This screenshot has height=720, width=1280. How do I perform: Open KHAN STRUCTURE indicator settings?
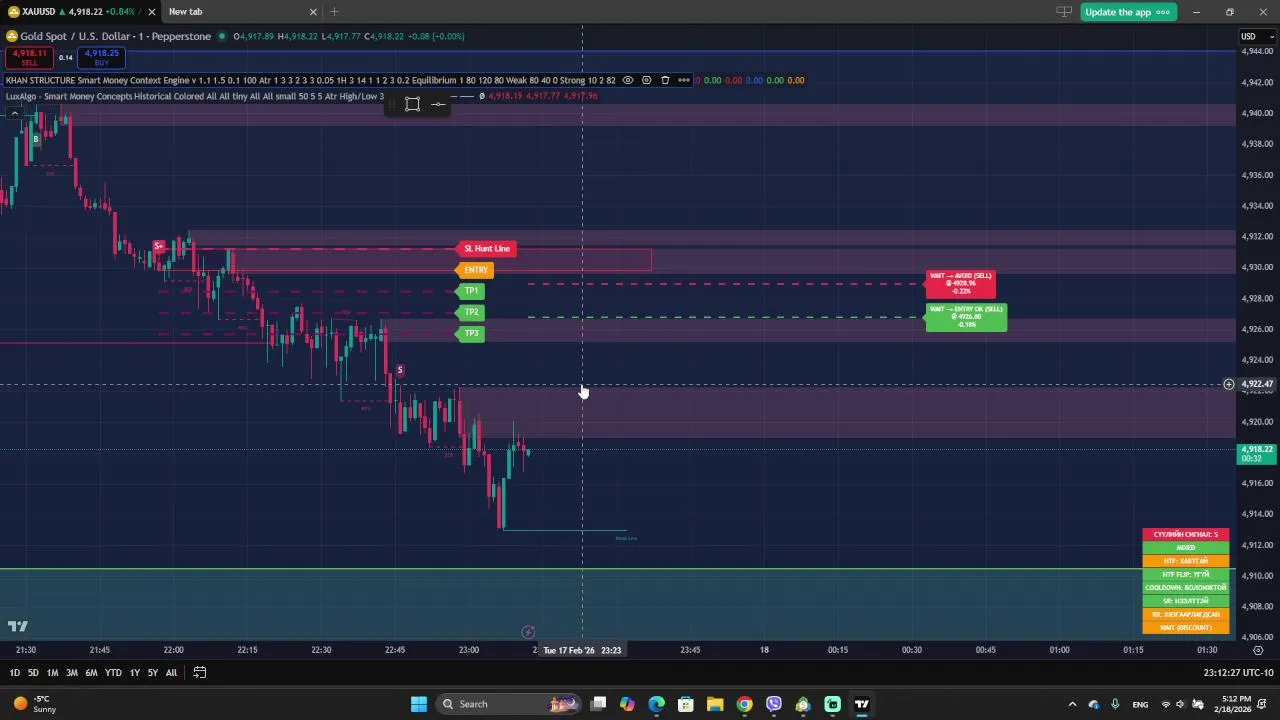646,80
